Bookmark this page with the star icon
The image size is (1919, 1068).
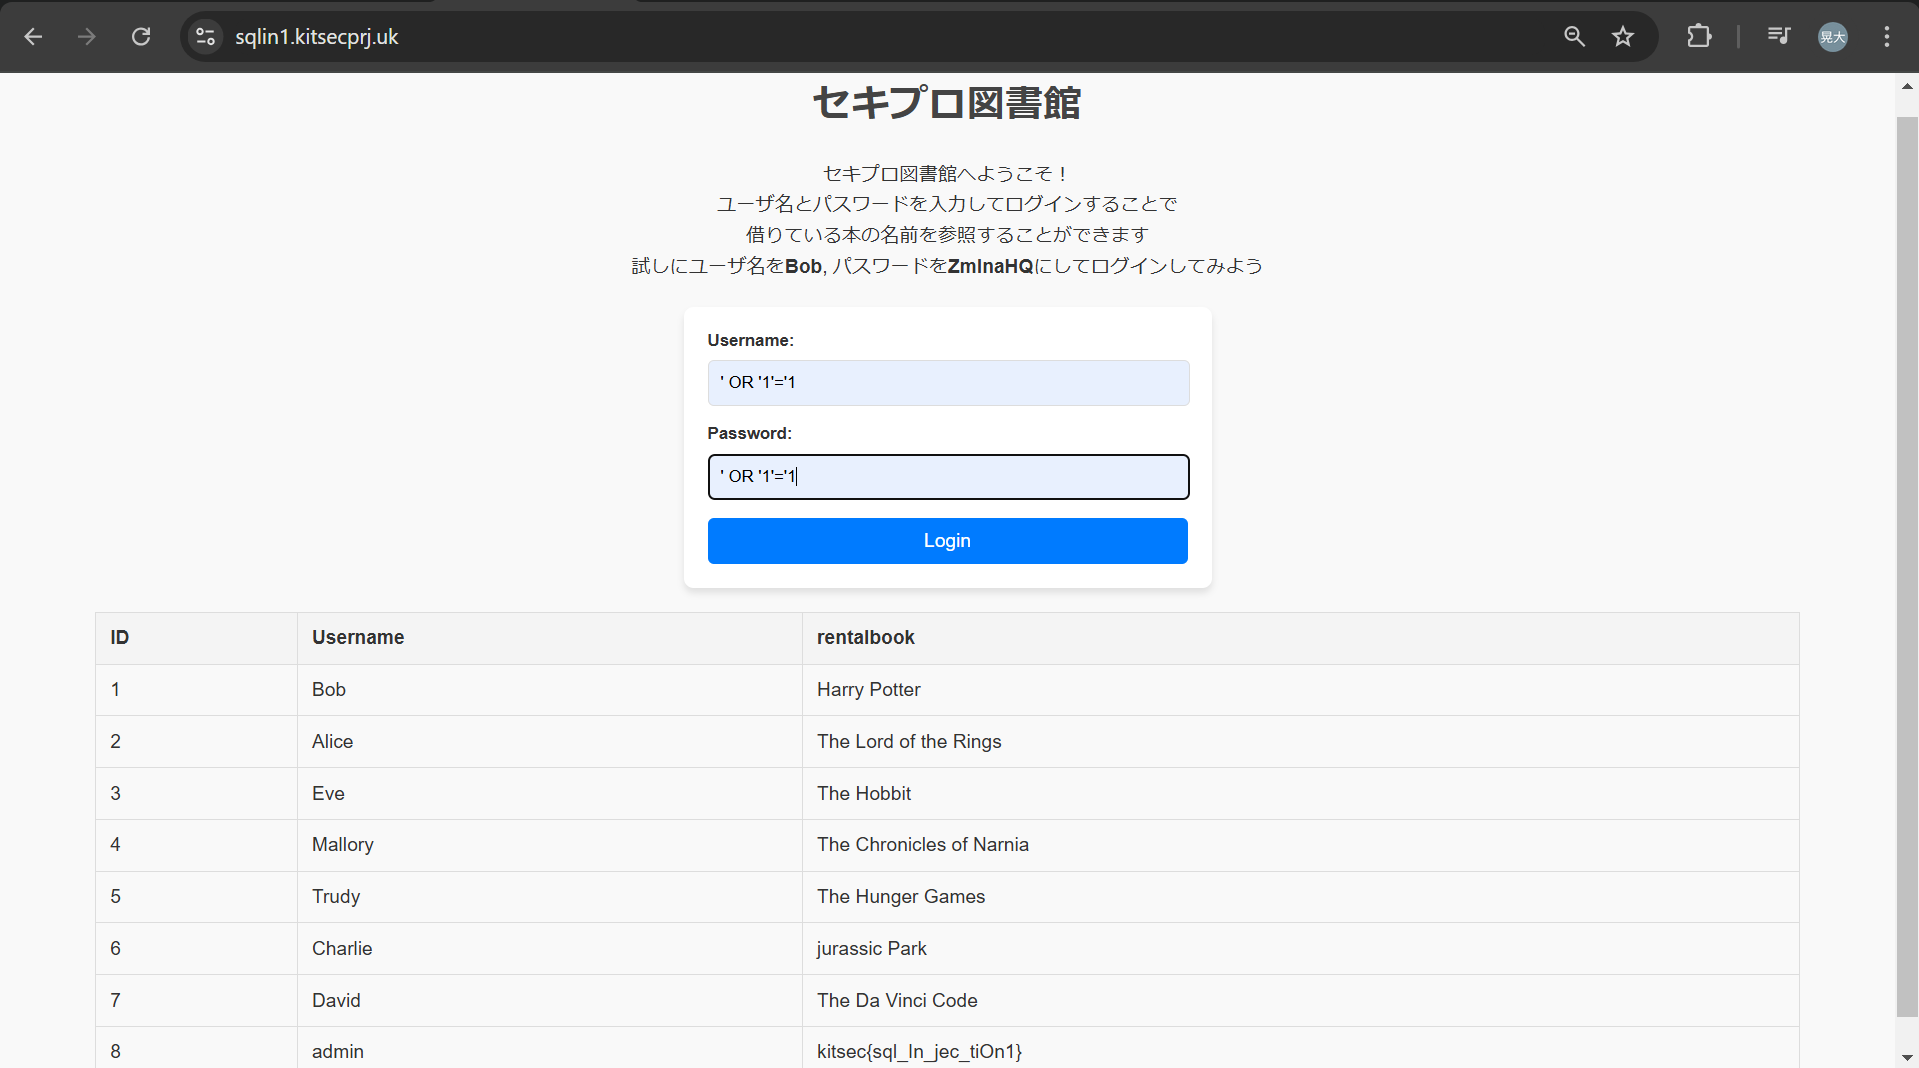click(1623, 37)
